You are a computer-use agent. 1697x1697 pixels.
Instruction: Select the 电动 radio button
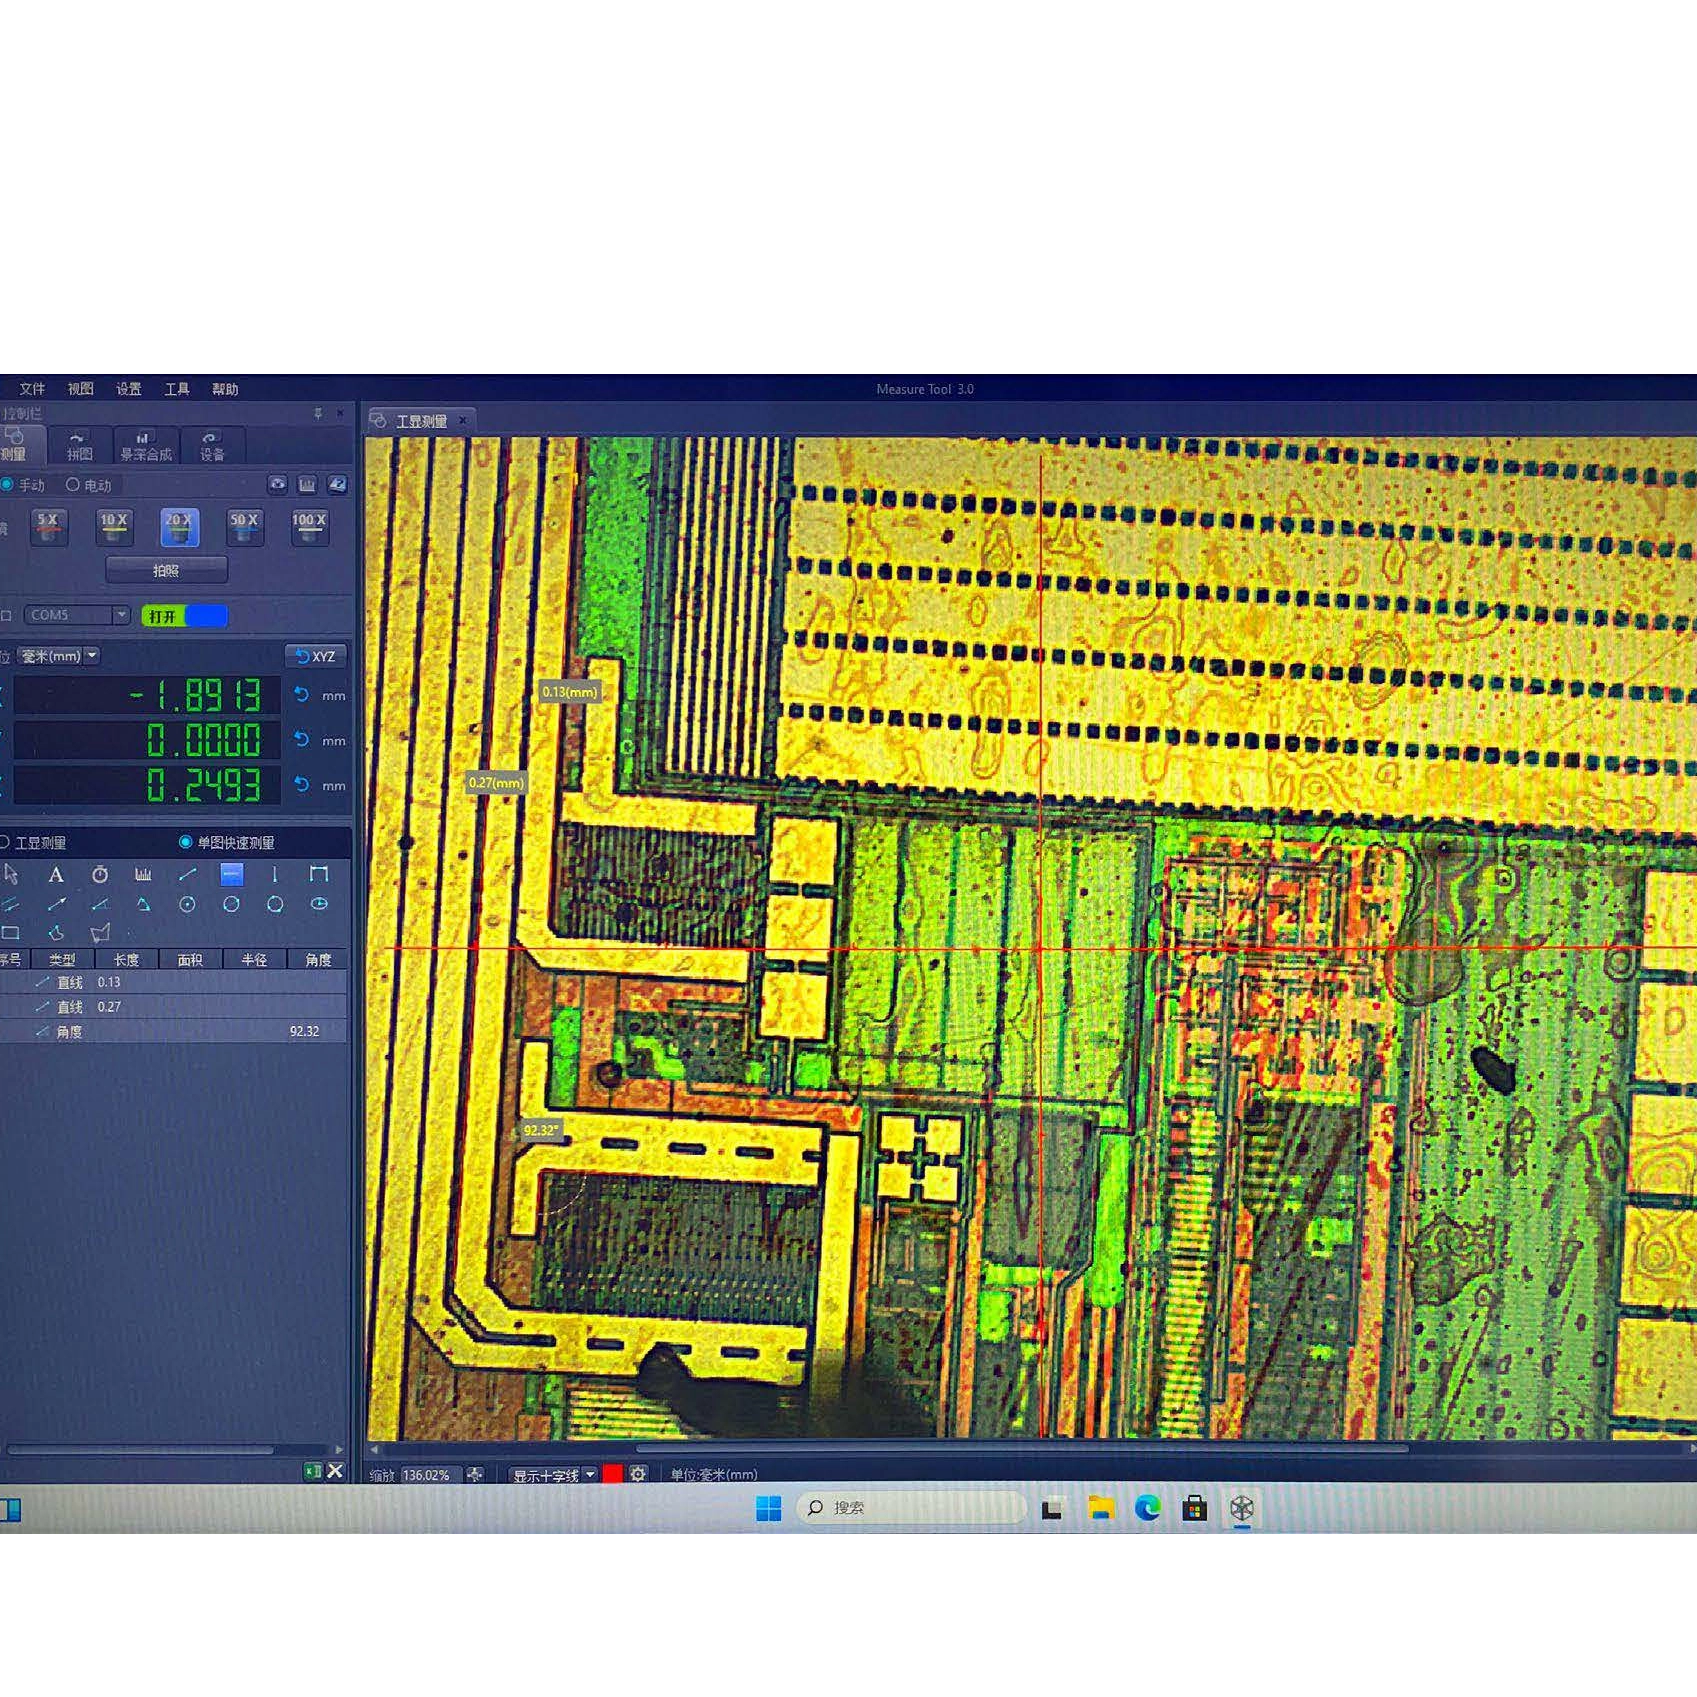[x=73, y=485]
